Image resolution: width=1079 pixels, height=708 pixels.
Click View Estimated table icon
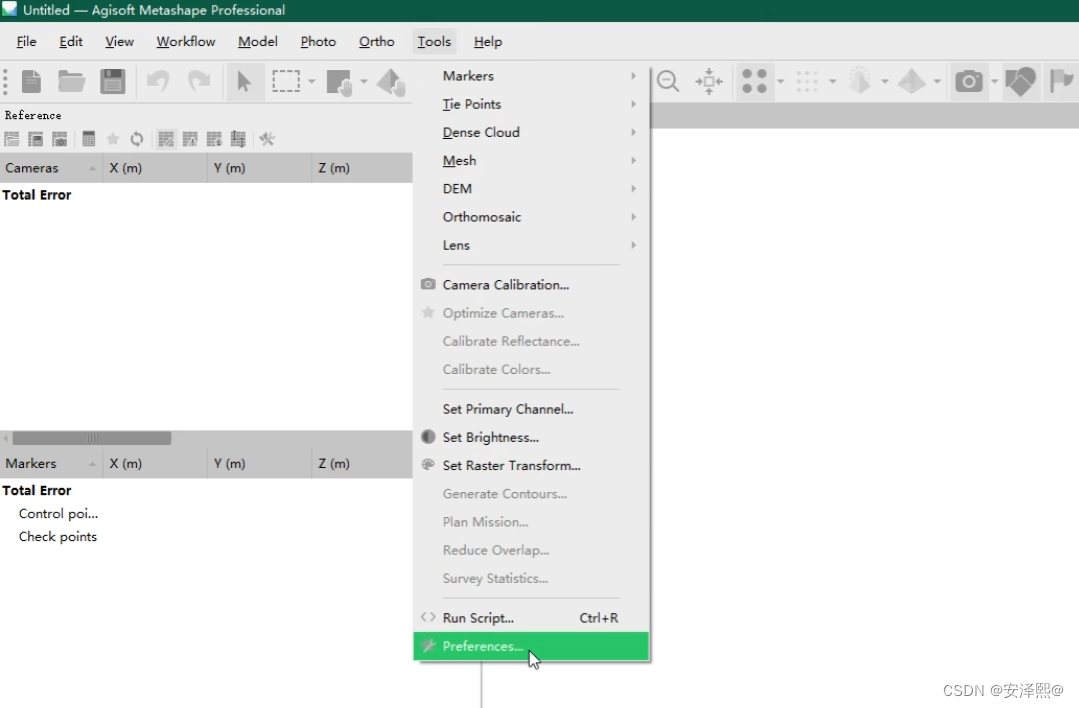click(x=214, y=139)
